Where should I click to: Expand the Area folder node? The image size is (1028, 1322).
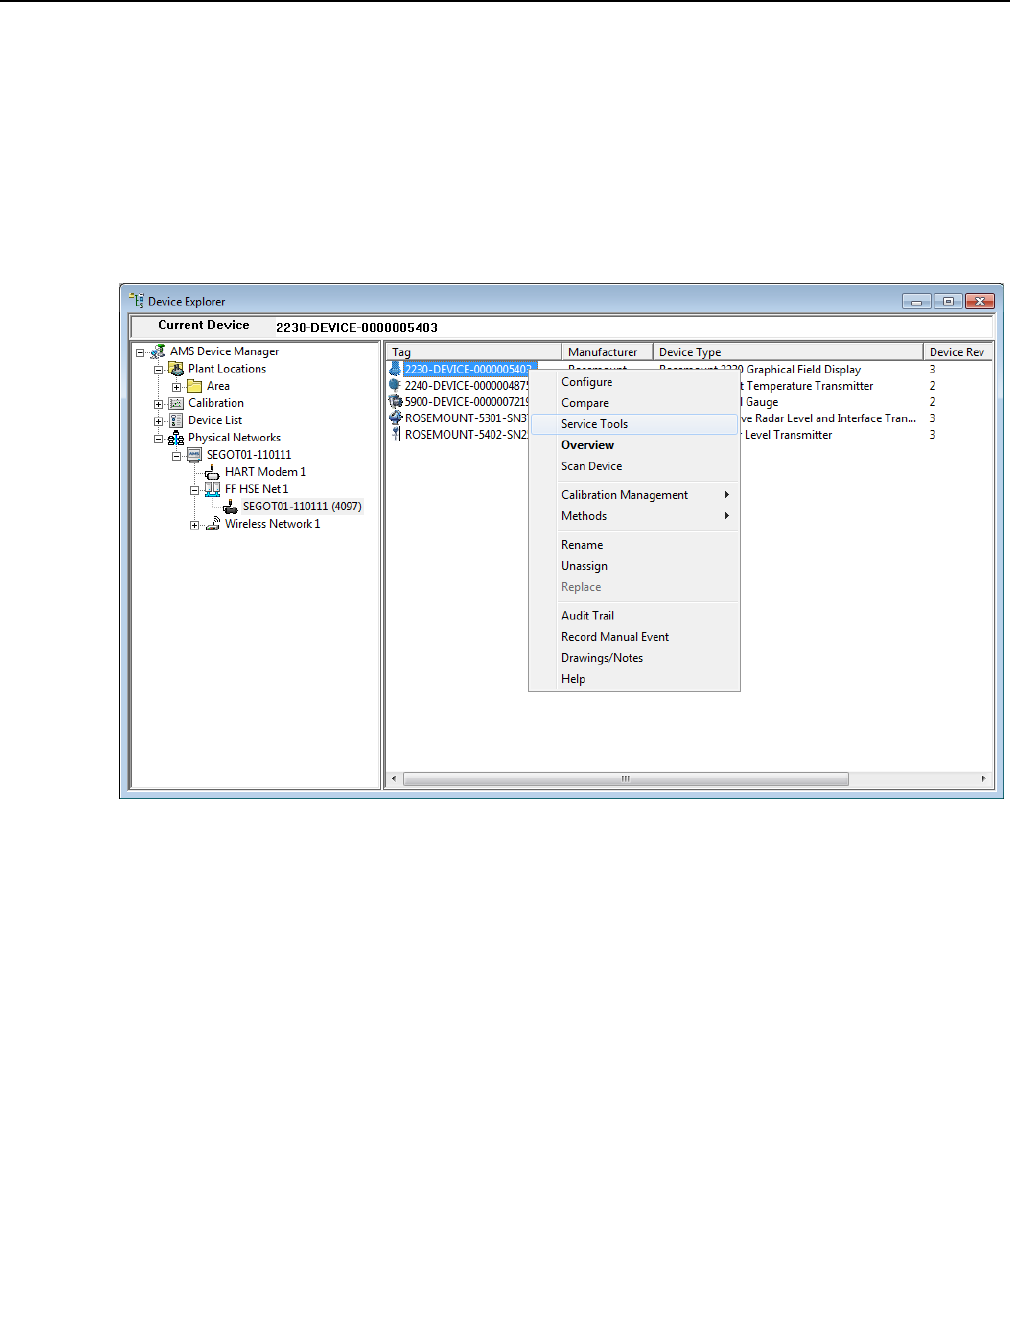coord(176,387)
